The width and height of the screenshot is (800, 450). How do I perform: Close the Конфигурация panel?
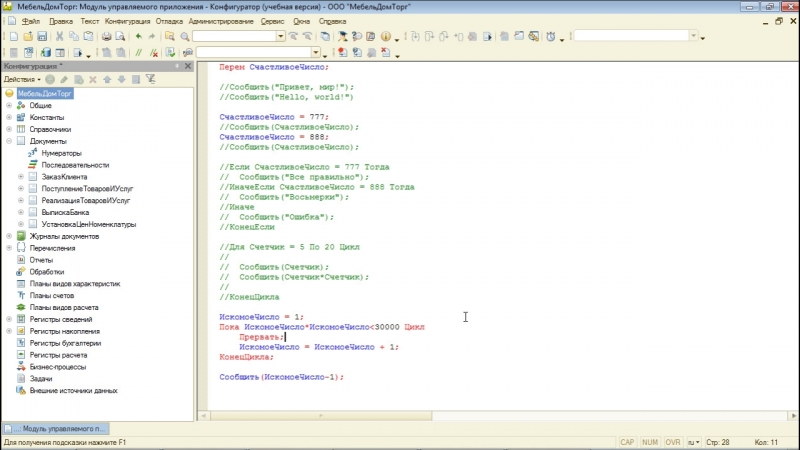pos(188,66)
